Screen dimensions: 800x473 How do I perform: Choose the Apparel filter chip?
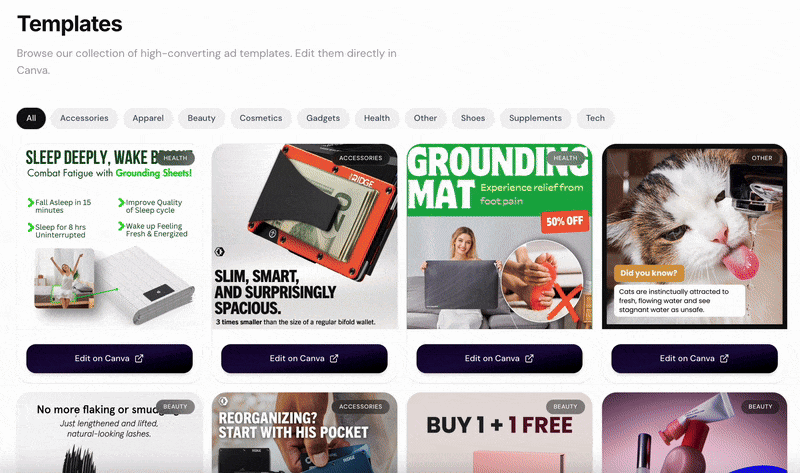[148, 118]
